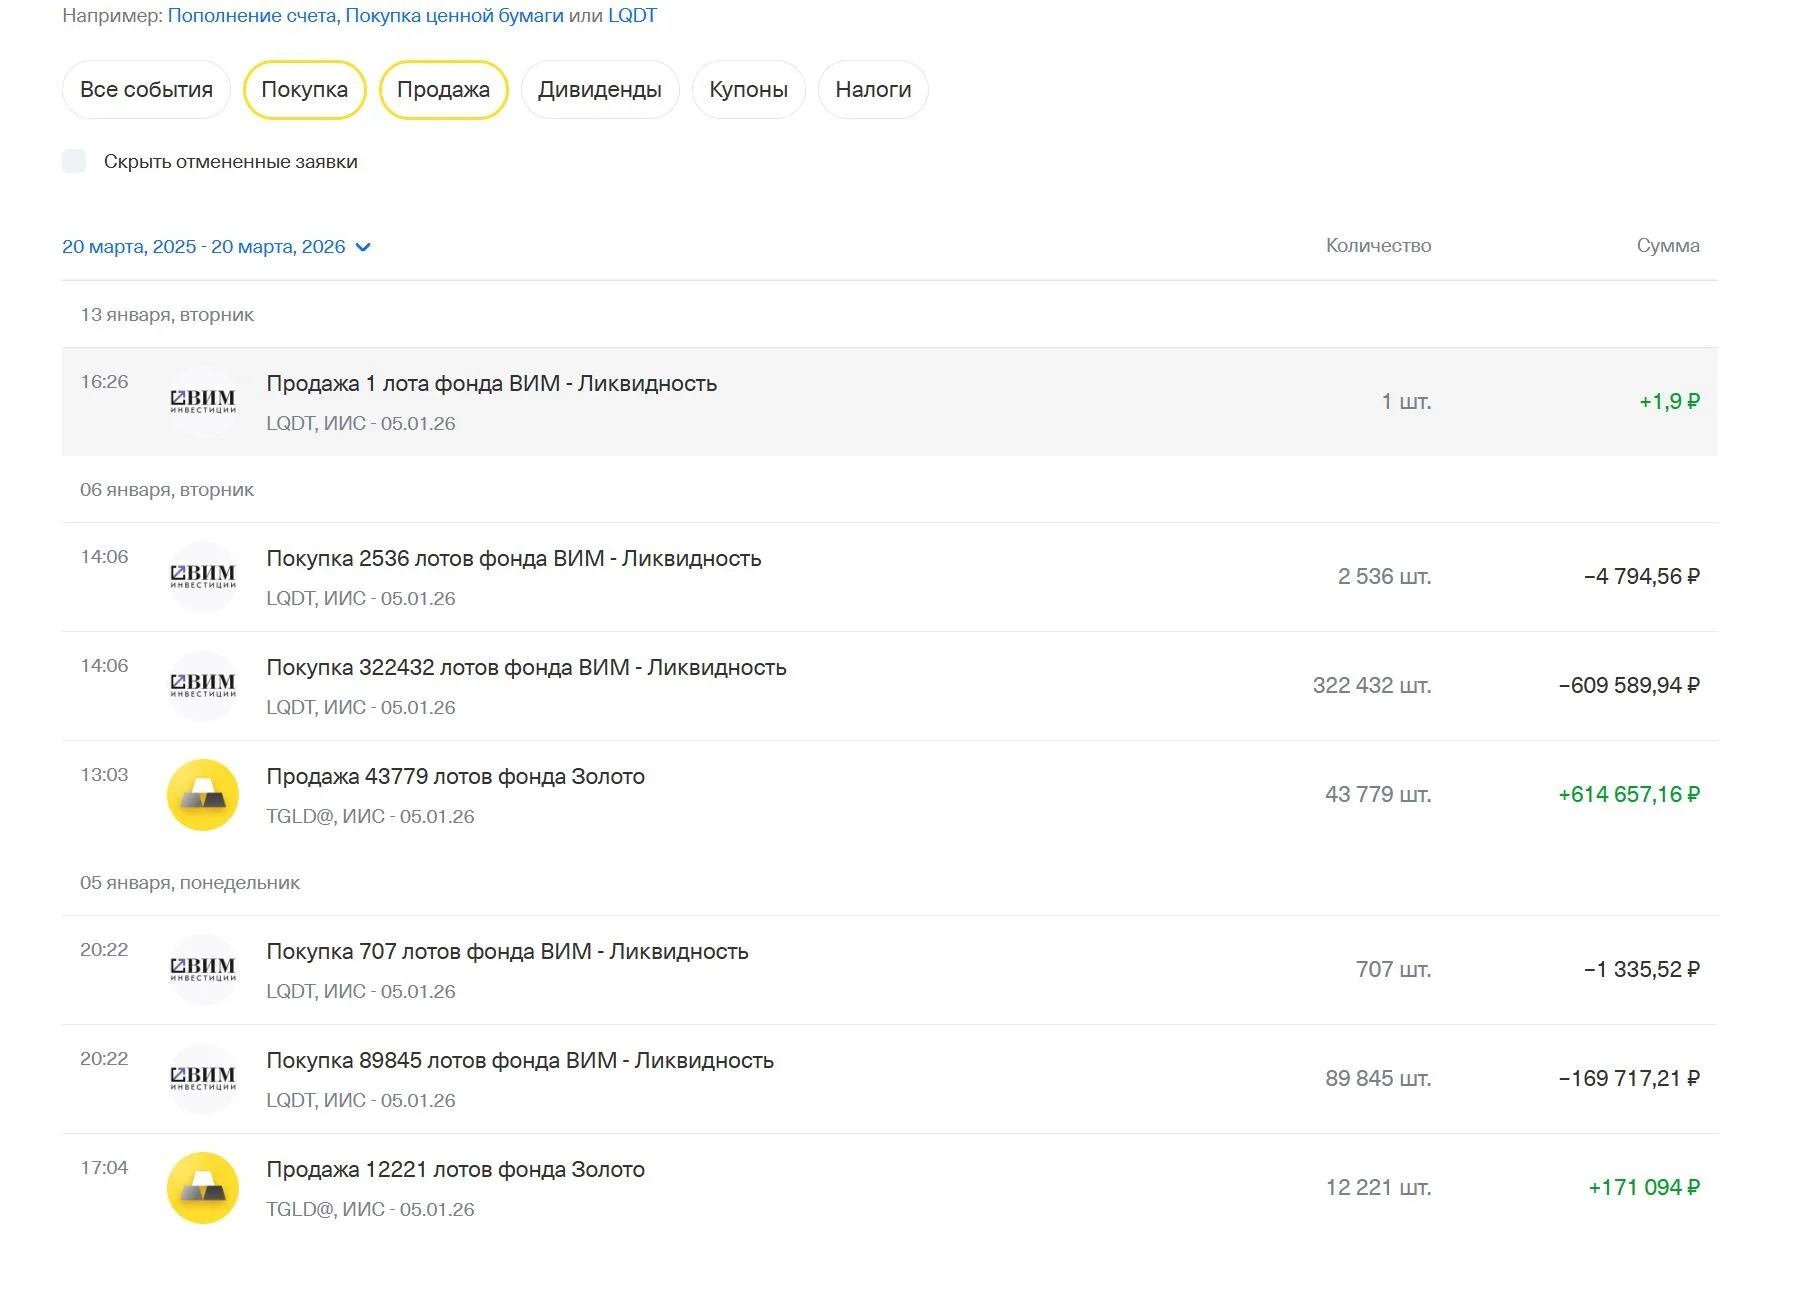Click the Сумма column header
Screen dimensions: 1795x1290
coord(1668,246)
